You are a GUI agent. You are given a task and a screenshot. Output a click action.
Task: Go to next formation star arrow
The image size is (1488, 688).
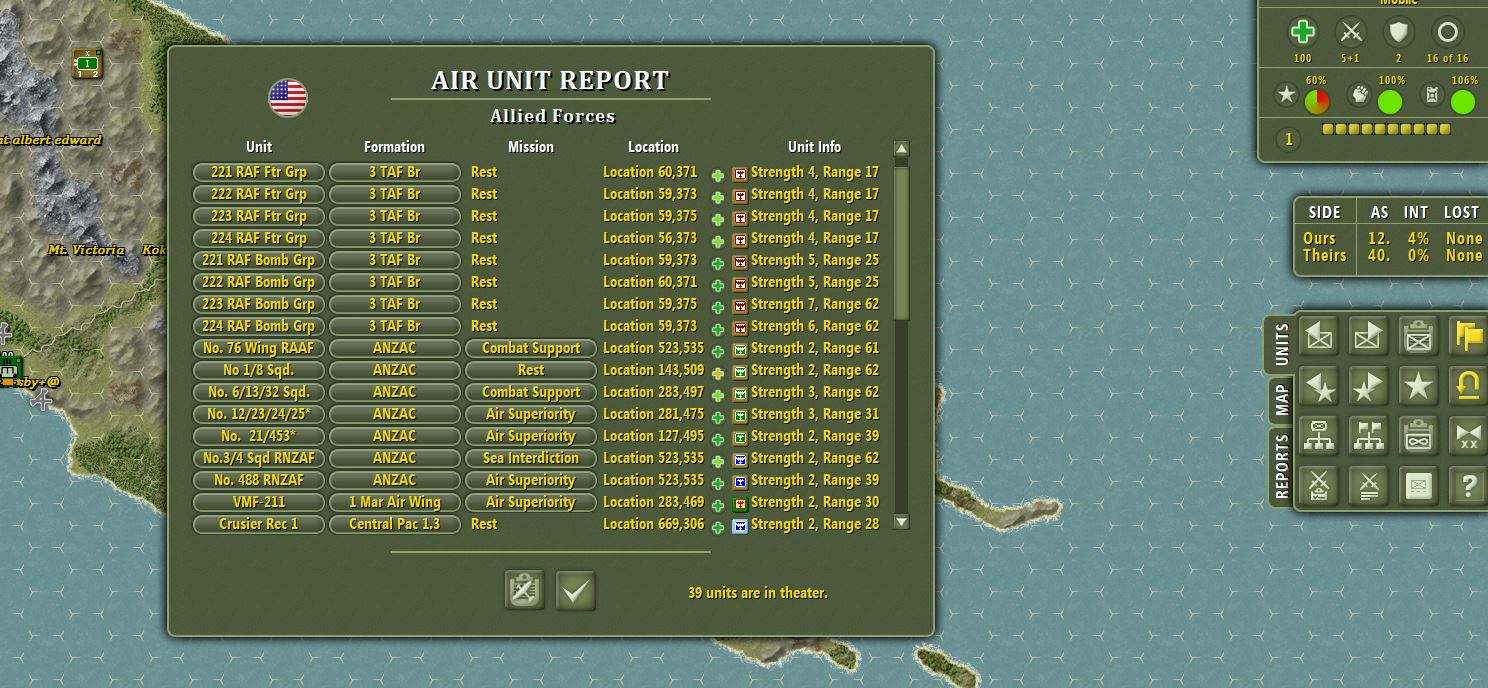(x=1368, y=387)
